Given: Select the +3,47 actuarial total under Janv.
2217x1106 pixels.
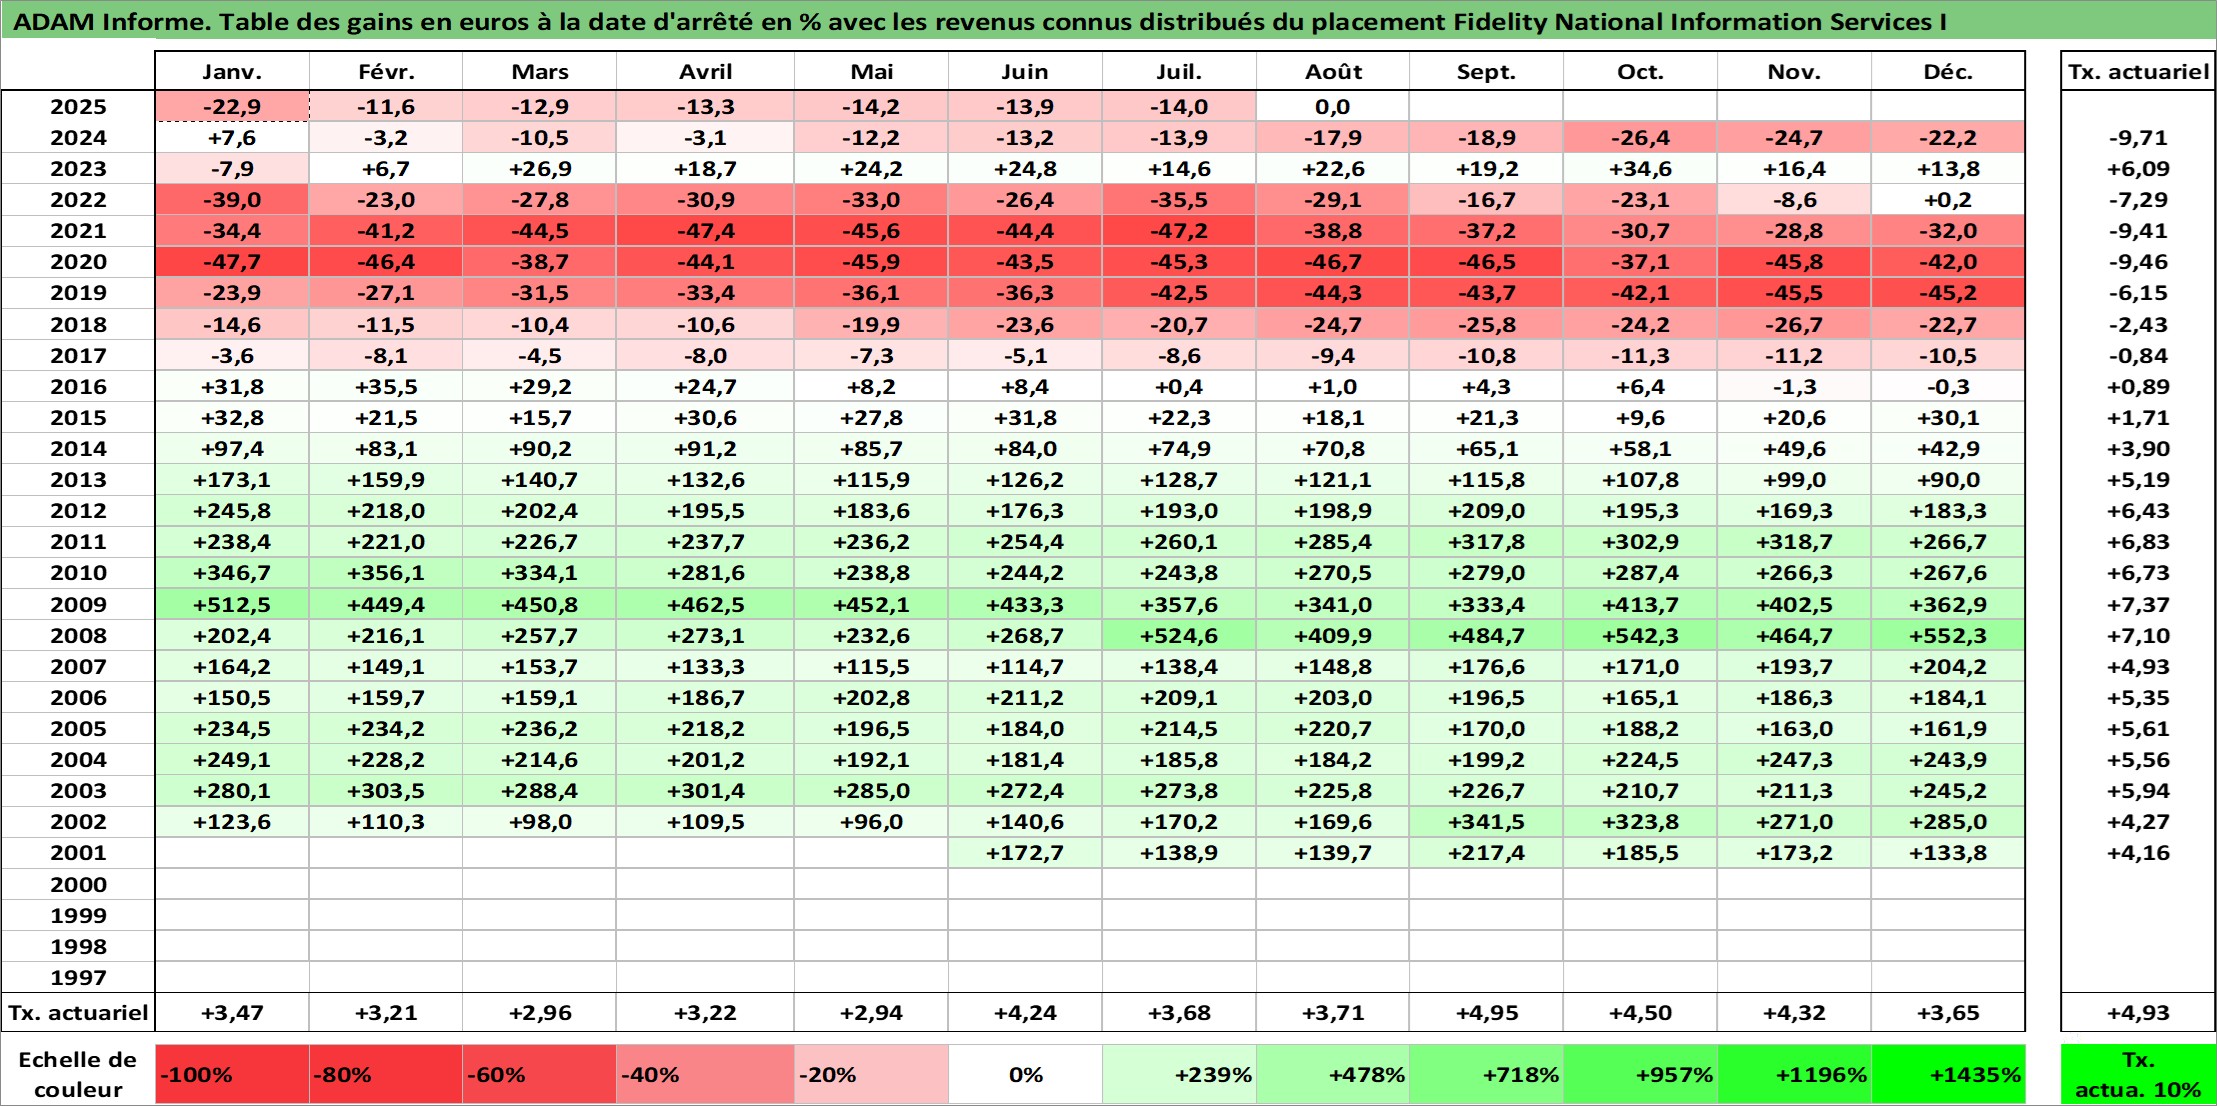Looking at the screenshot, I should pyautogui.click(x=232, y=1013).
